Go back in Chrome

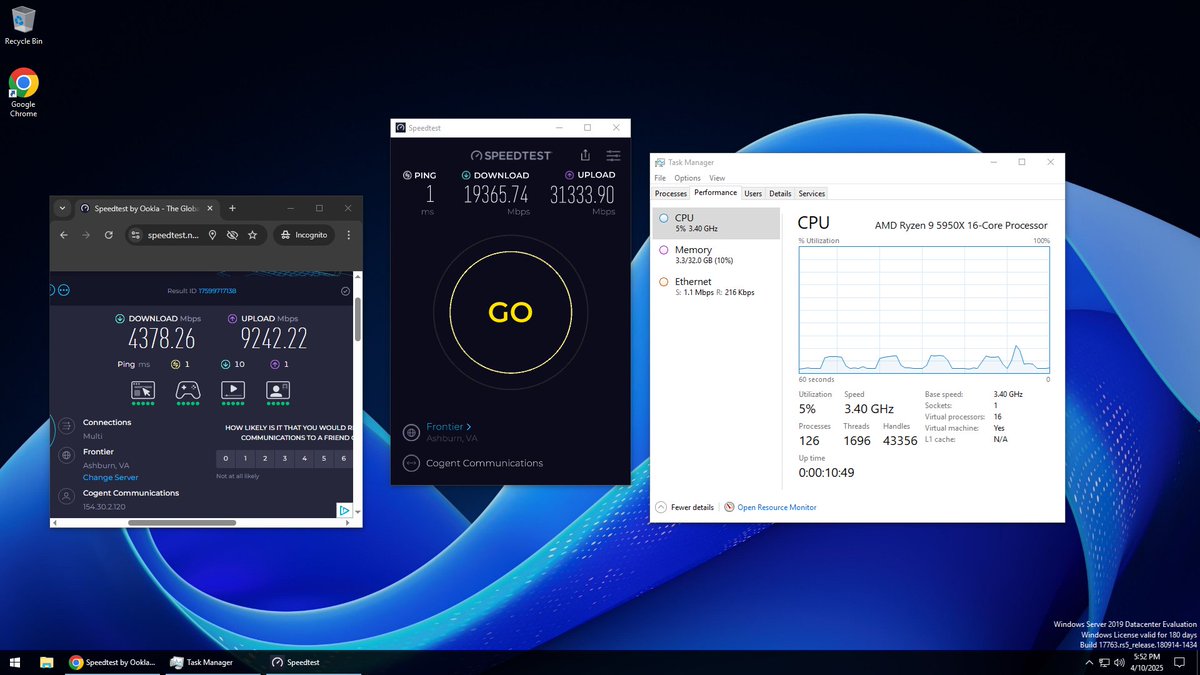tap(64, 235)
